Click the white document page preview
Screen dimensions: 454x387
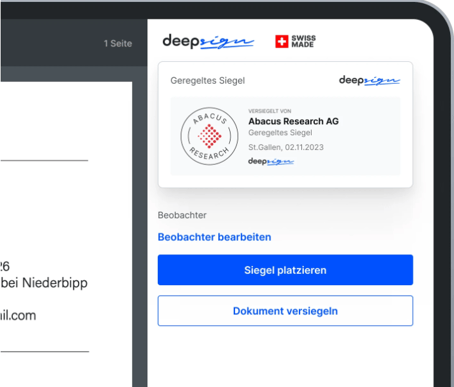[x=66, y=234]
